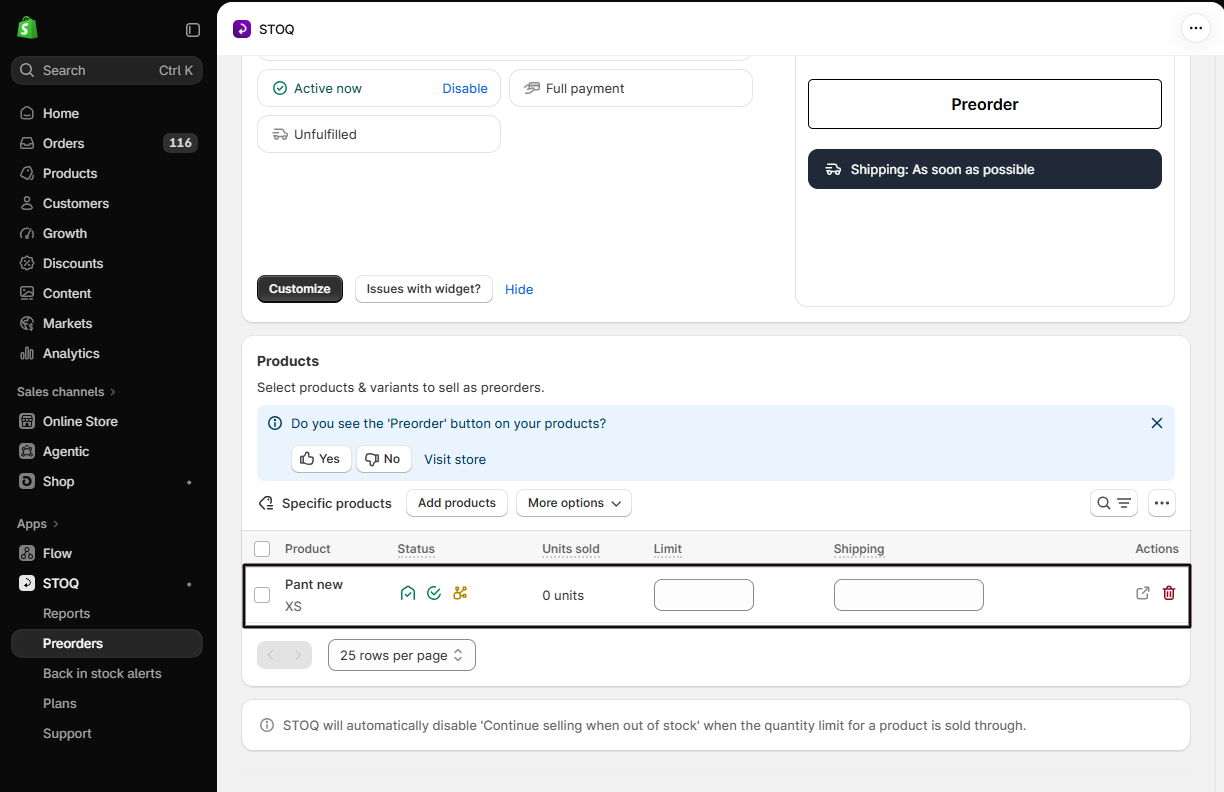Select the Pant new row checkbox
The height and width of the screenshot is (792, 1224).
(262, 595)
